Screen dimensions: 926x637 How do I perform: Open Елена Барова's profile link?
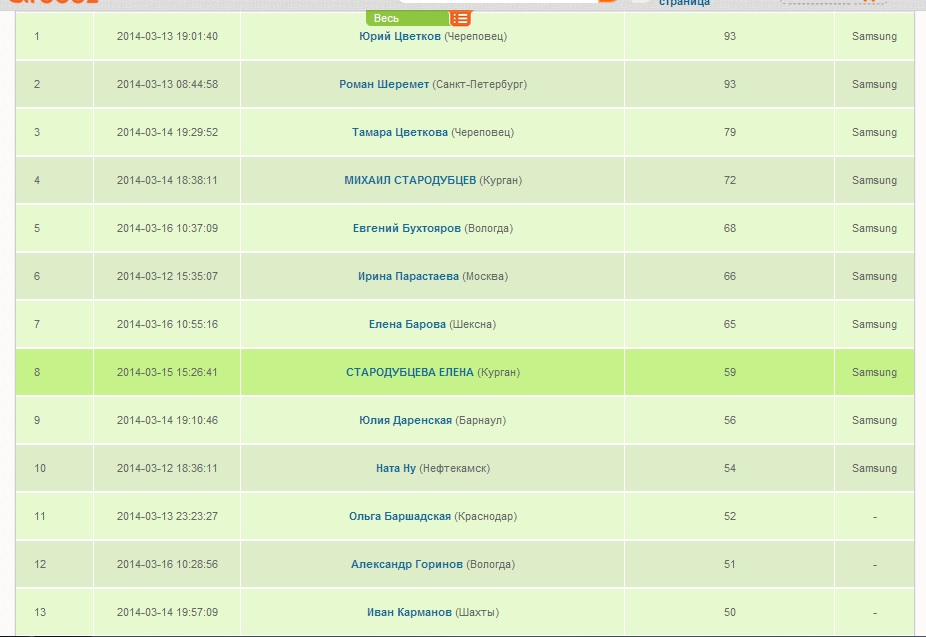coord(407,324)
